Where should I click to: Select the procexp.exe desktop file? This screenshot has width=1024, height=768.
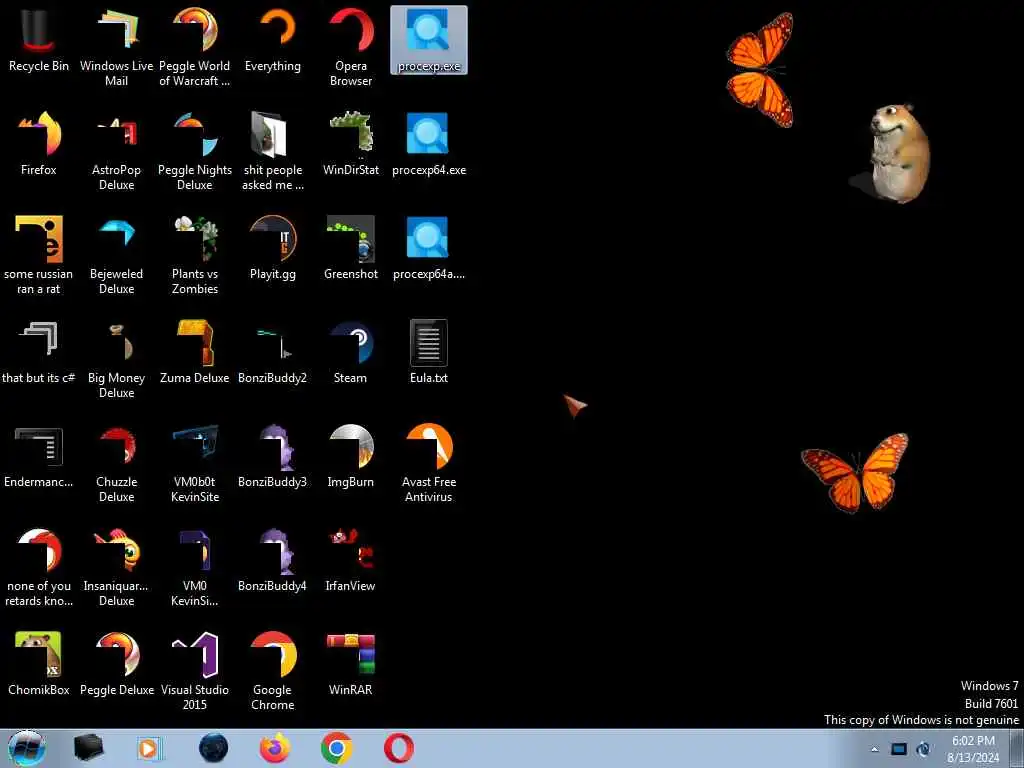pos(428,40)
